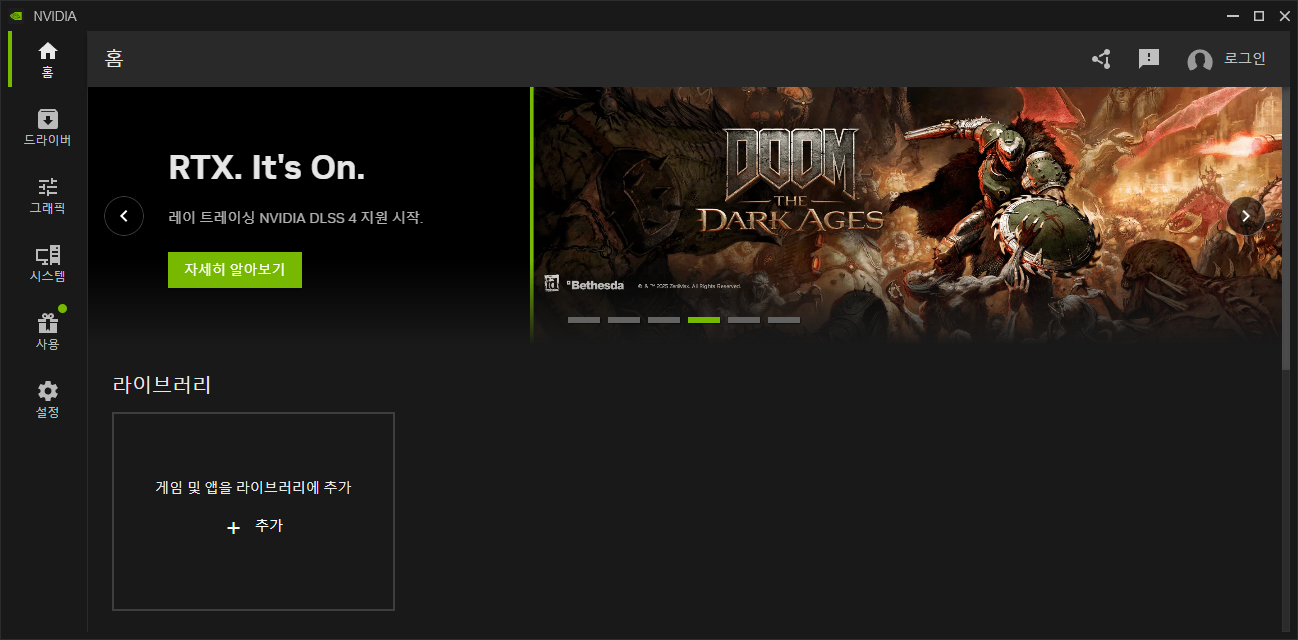
Task: Open the Redeem (사용) gift icon section
Action: [47, 331]
